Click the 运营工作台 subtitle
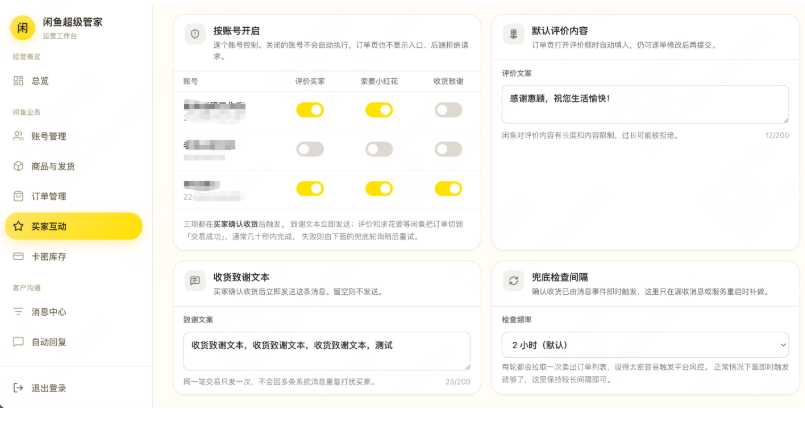The width and height of the screenshot is (805, 422). [60, 36]
